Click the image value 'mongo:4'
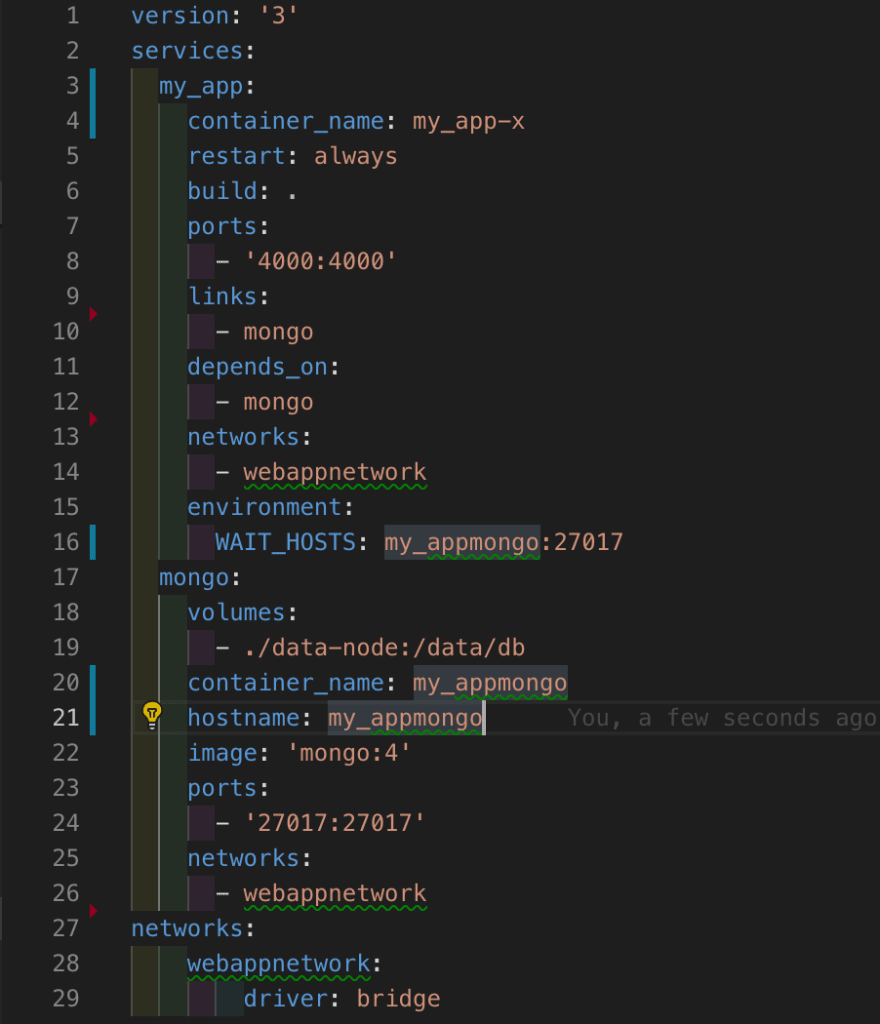The image size is (880, 1024). [349, 754]
